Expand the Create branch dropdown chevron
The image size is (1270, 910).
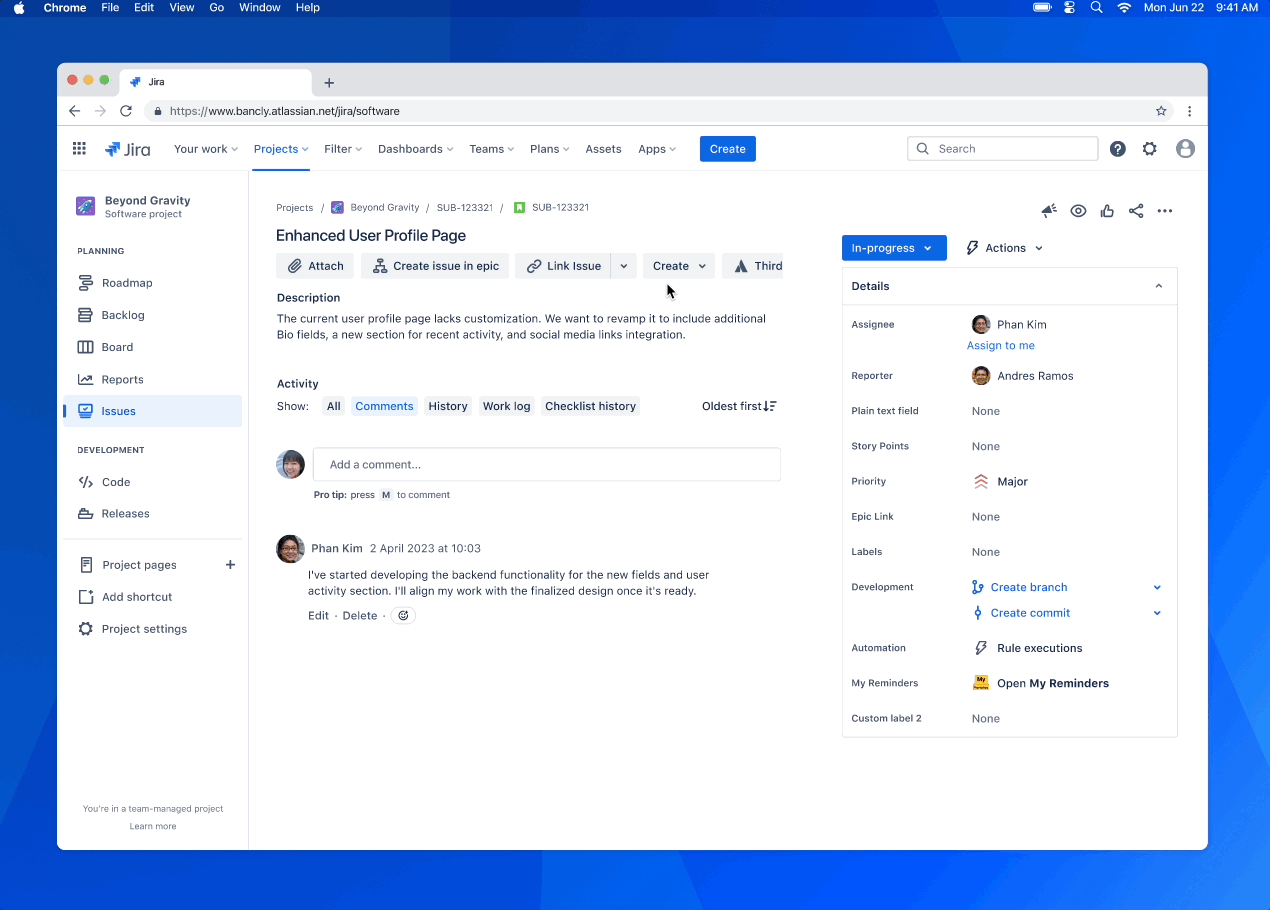(x=1157, y=587)
